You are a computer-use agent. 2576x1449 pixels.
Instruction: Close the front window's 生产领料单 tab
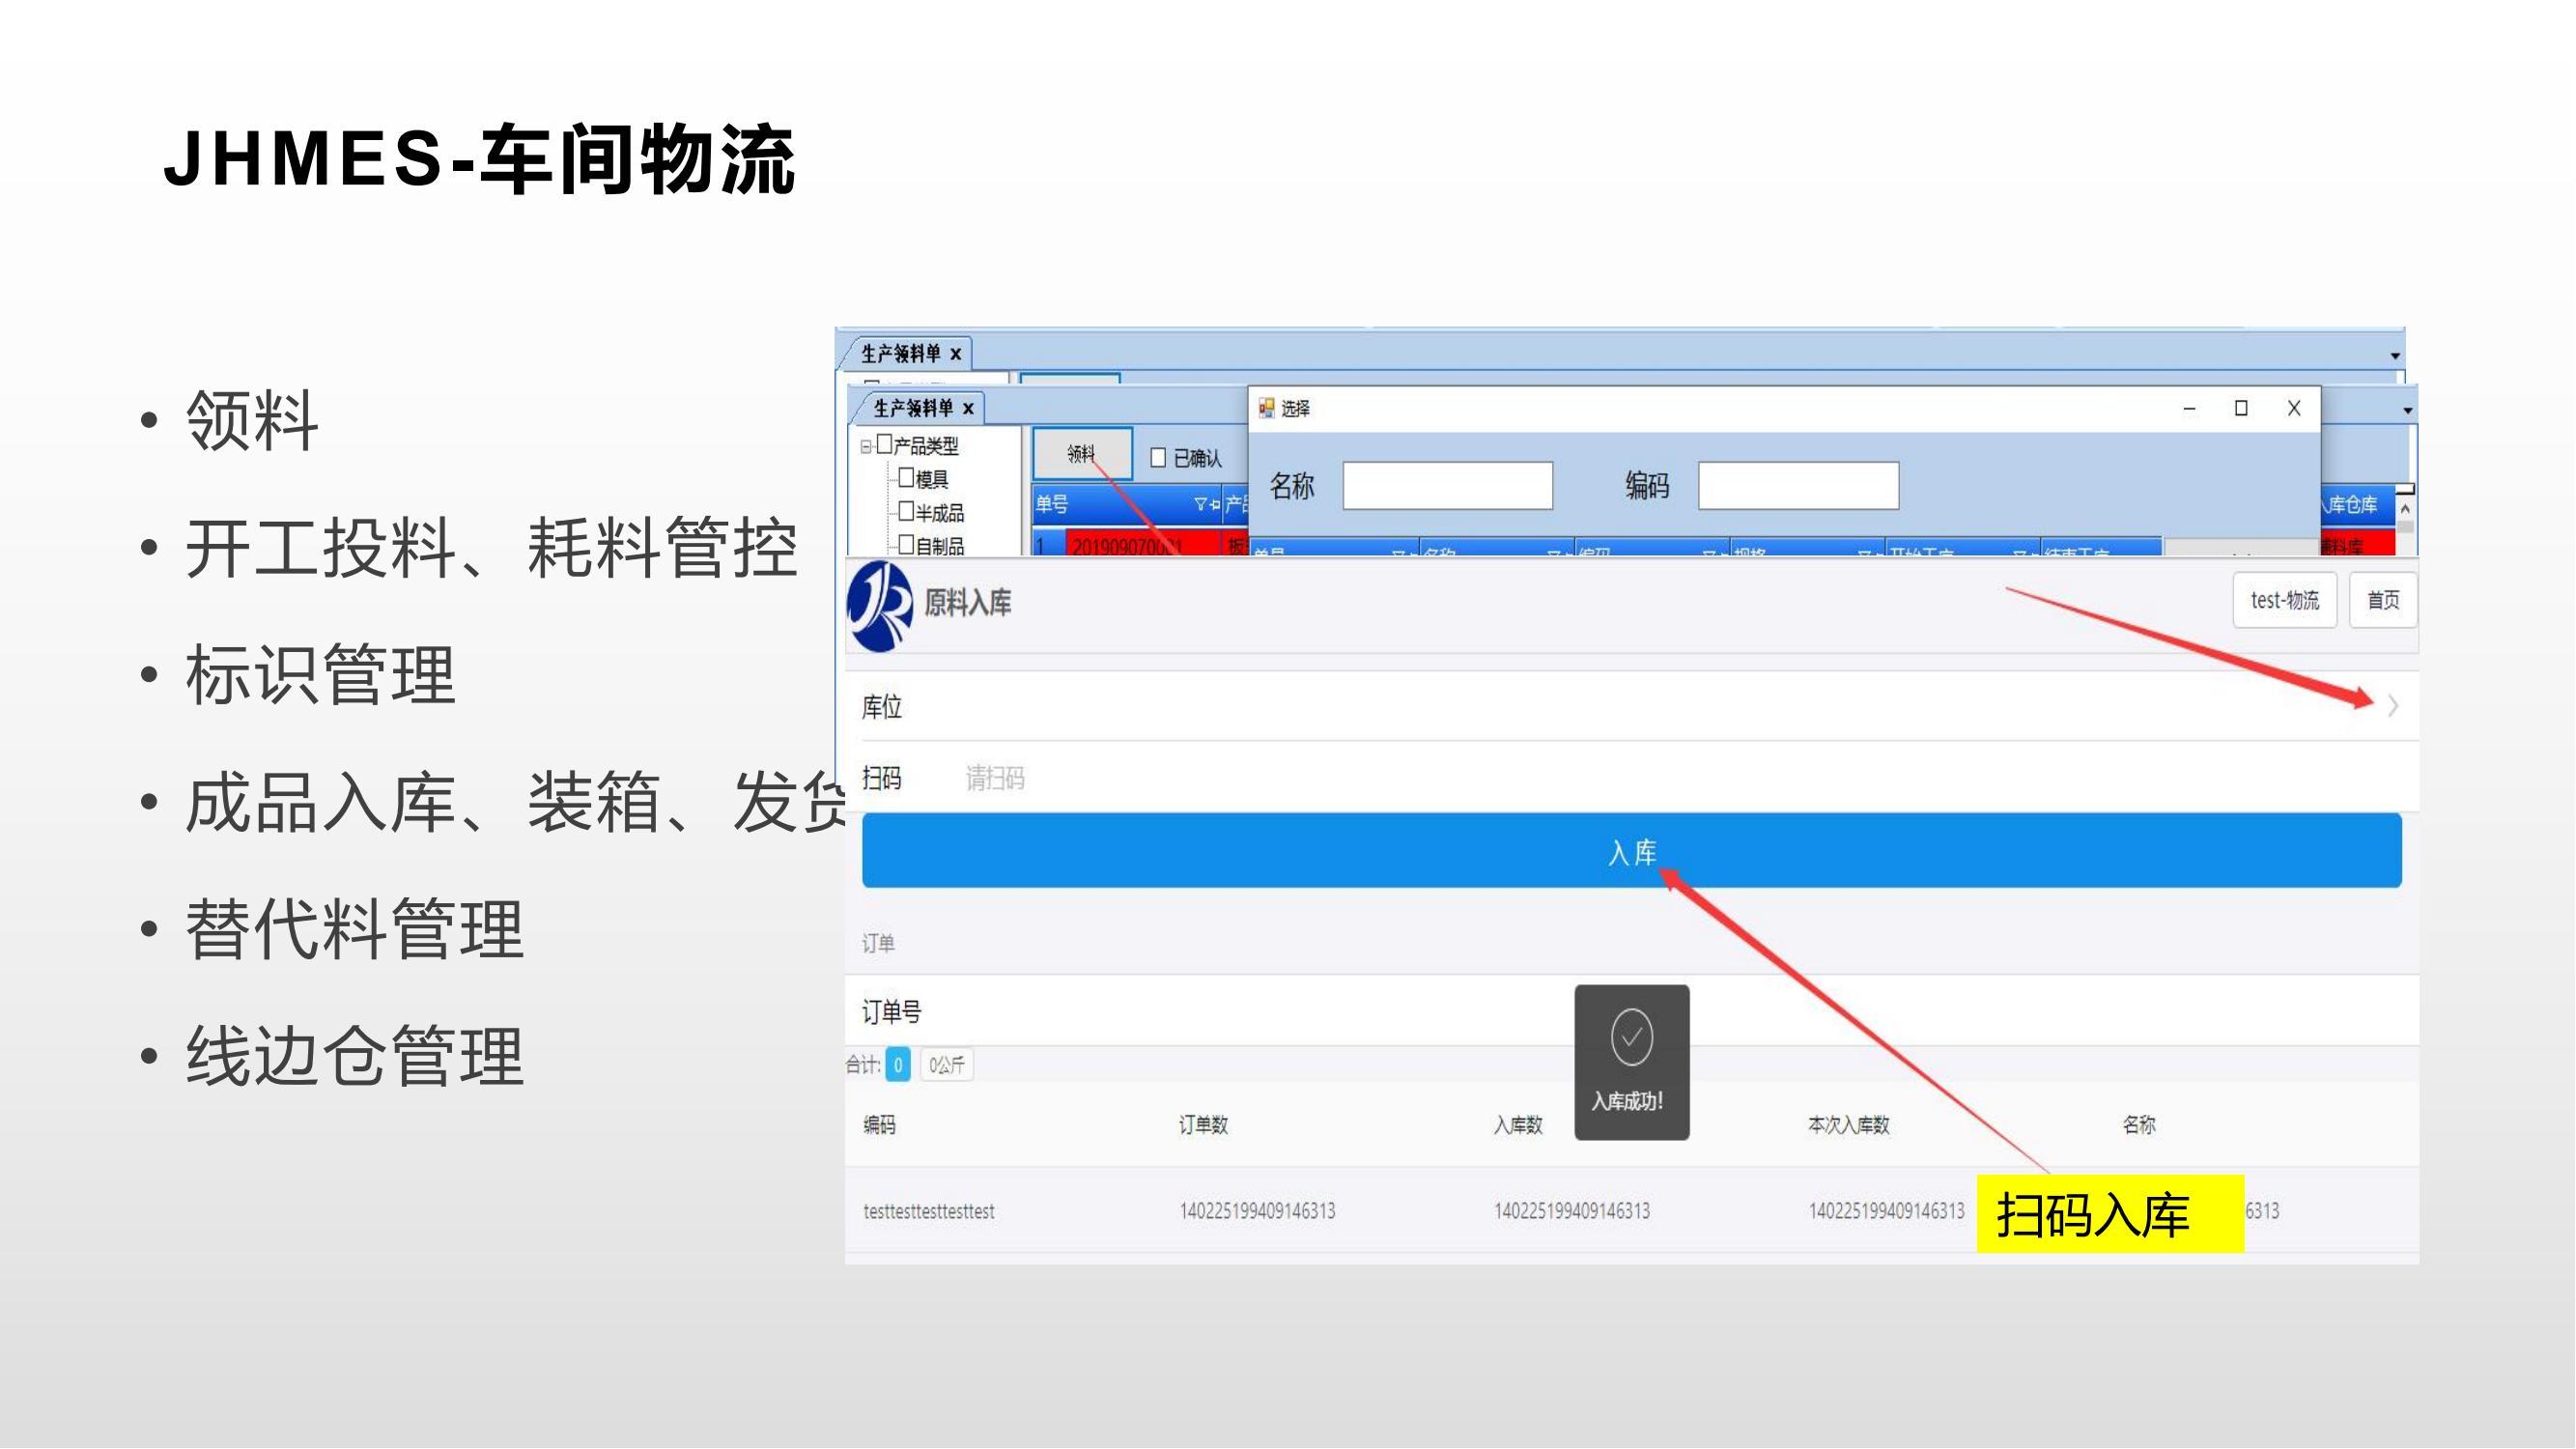(968, 408)
